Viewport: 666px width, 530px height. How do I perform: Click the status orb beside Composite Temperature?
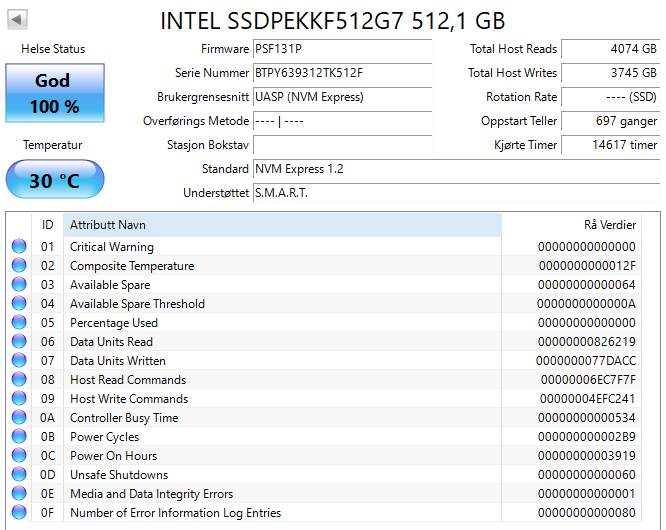tap(19, 266)
